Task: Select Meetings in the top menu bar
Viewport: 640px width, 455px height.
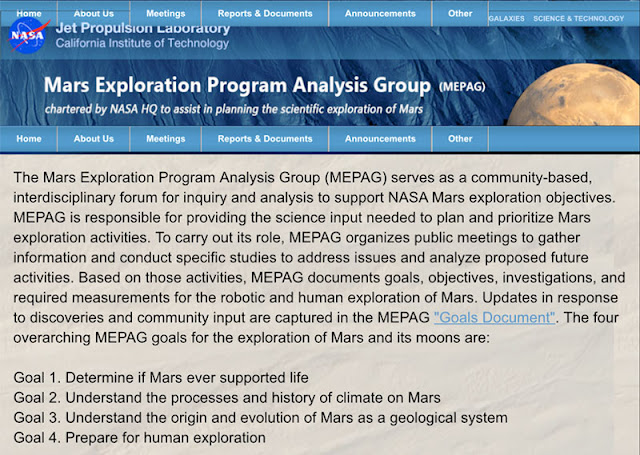Action: pyautogui.click(x=166, y=13)
